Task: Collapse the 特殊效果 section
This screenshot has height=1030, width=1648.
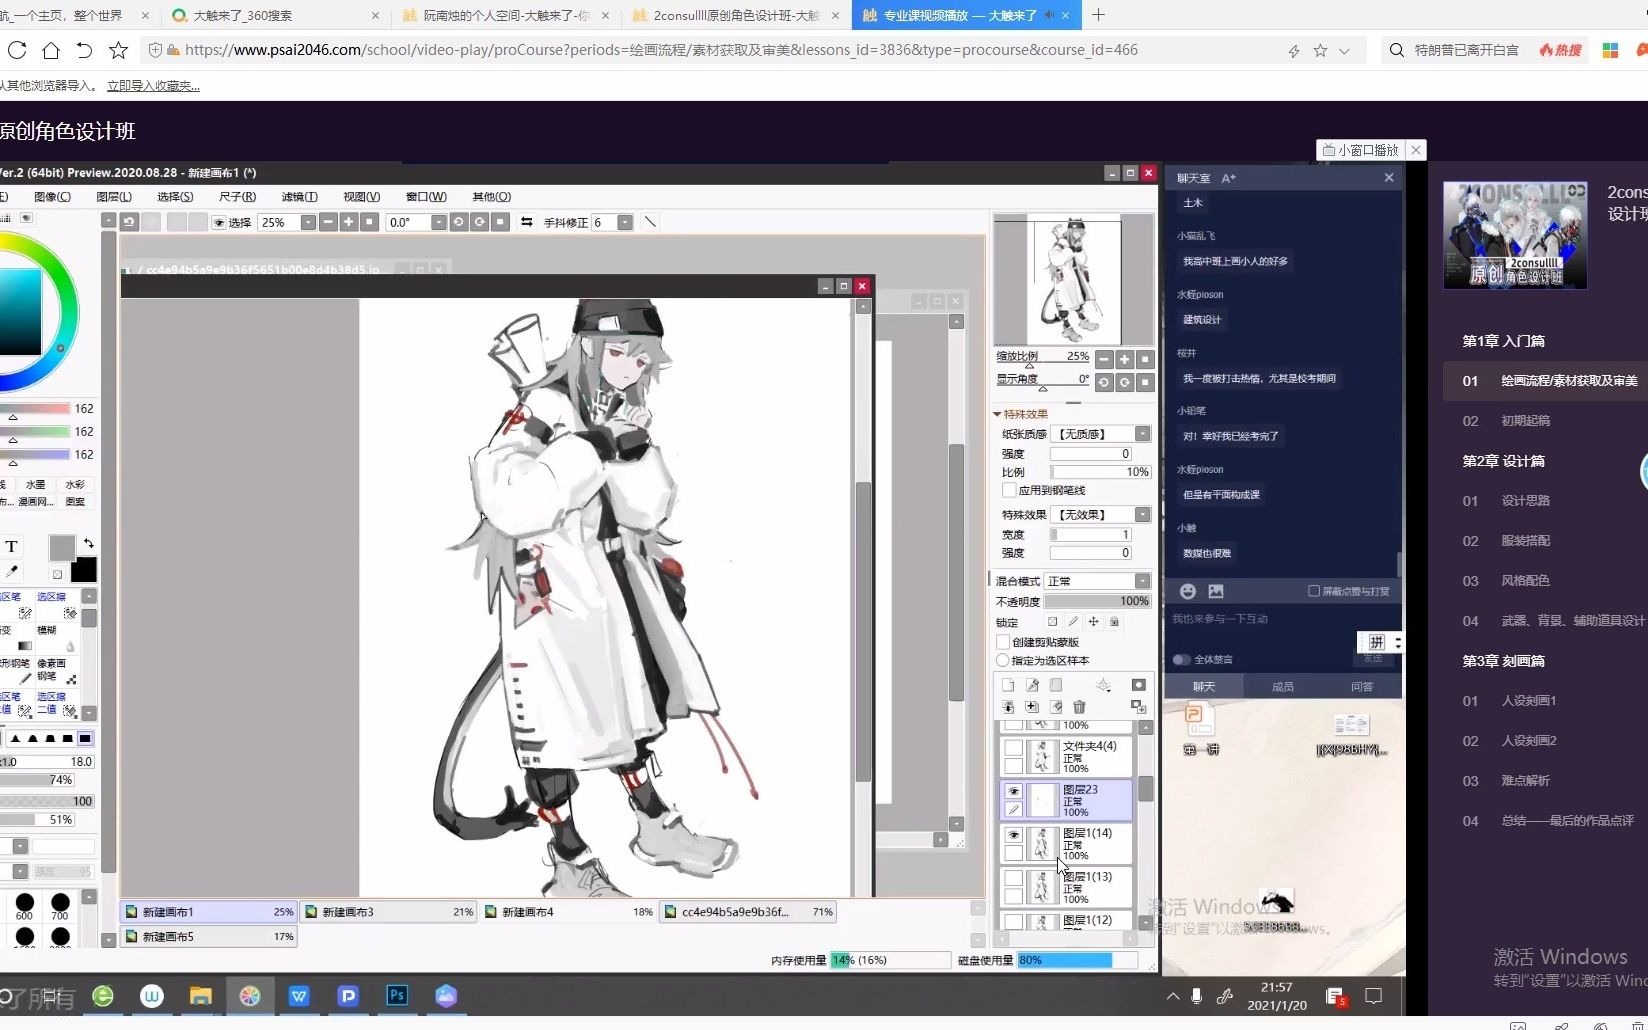Action: (997, 414)
